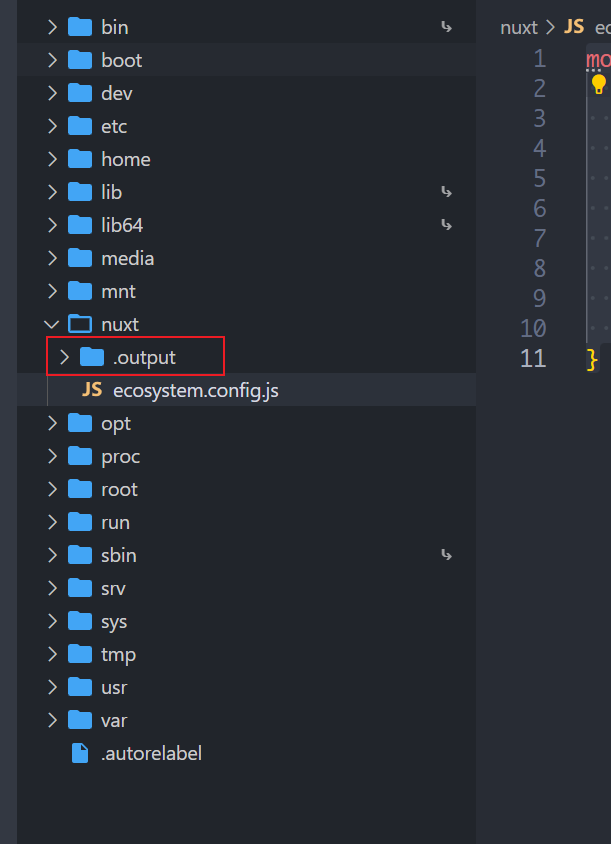Image resolution: width=611 pixels, height=844 pixels.
Task: Click the .autorelabel file icon
Action: (x=80, y=753)
